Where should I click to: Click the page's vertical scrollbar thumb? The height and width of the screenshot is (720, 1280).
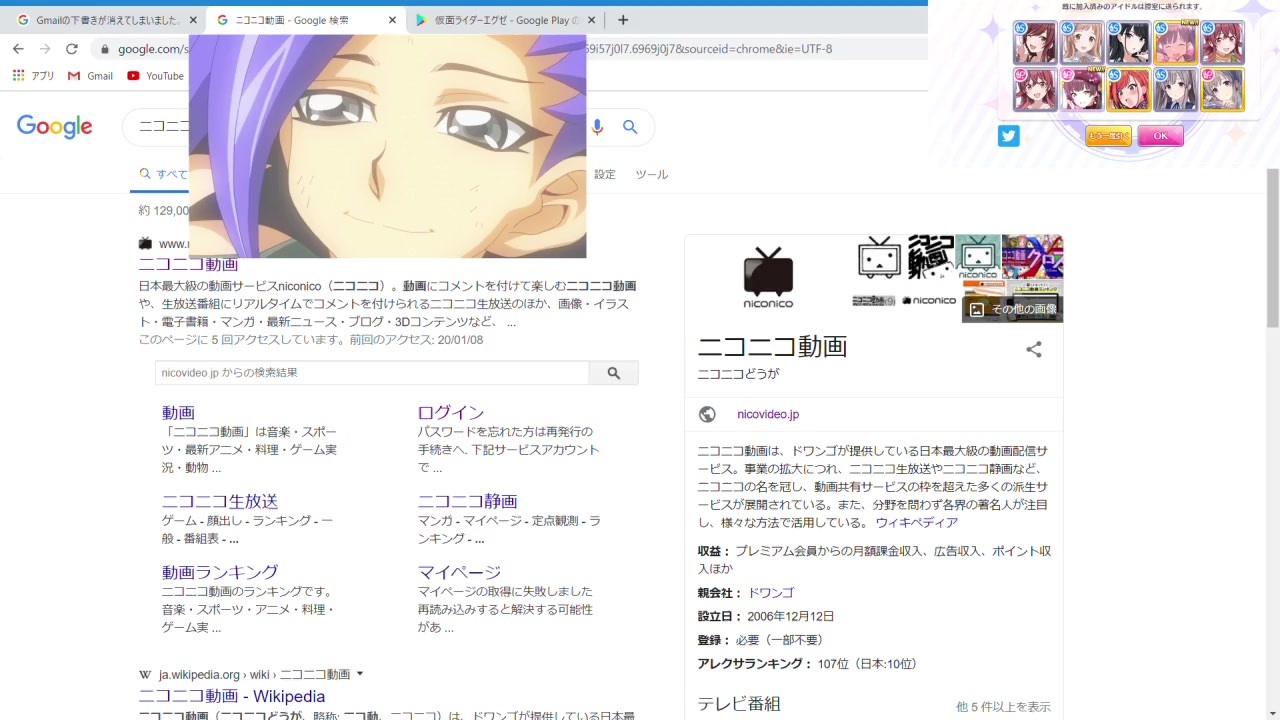pyautogui.click(x=1272, y=248)
